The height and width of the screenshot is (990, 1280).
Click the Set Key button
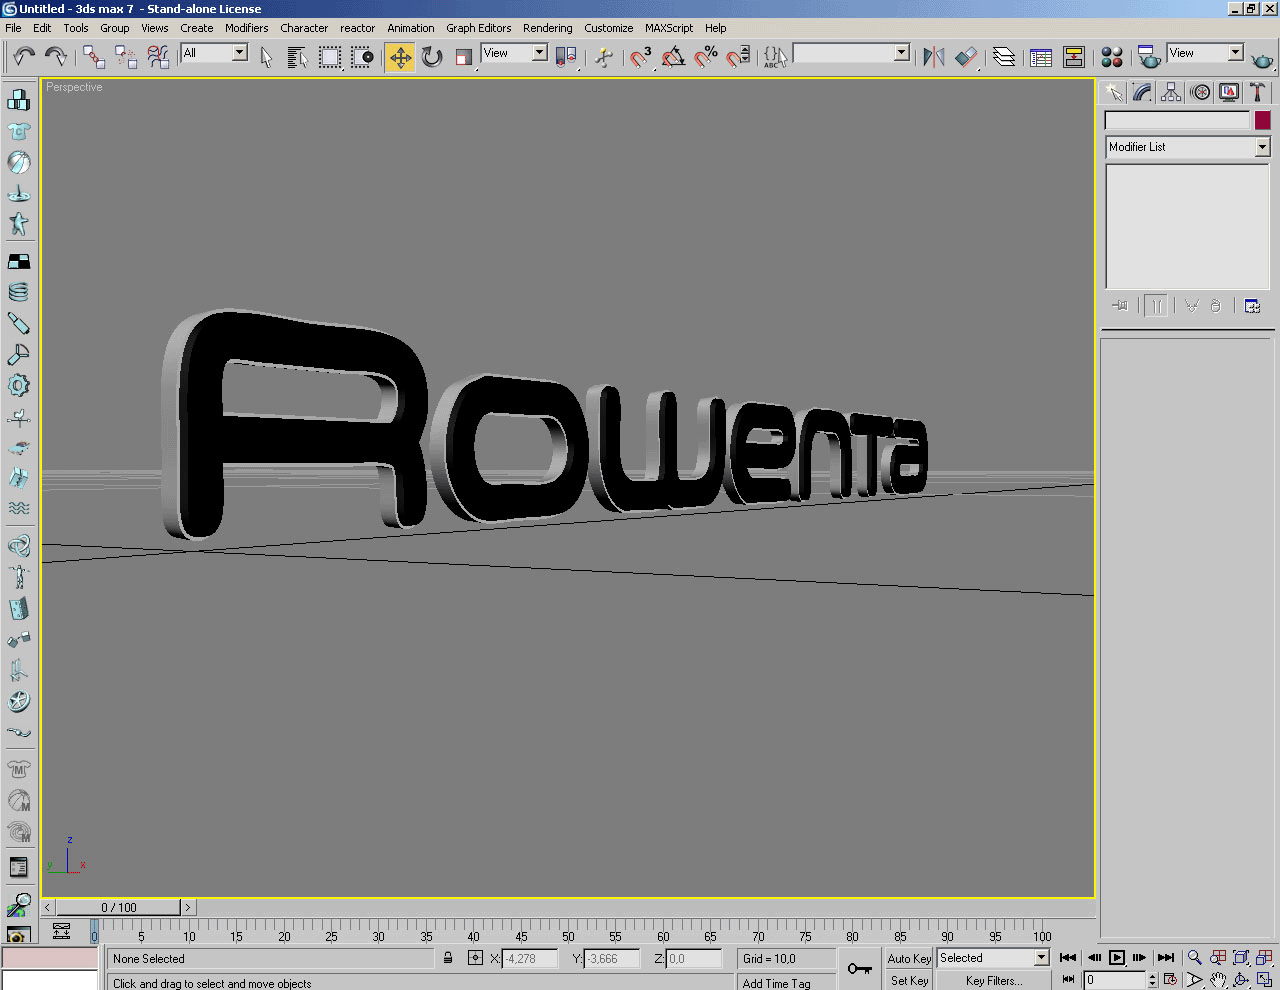click(x=909, y=981)
